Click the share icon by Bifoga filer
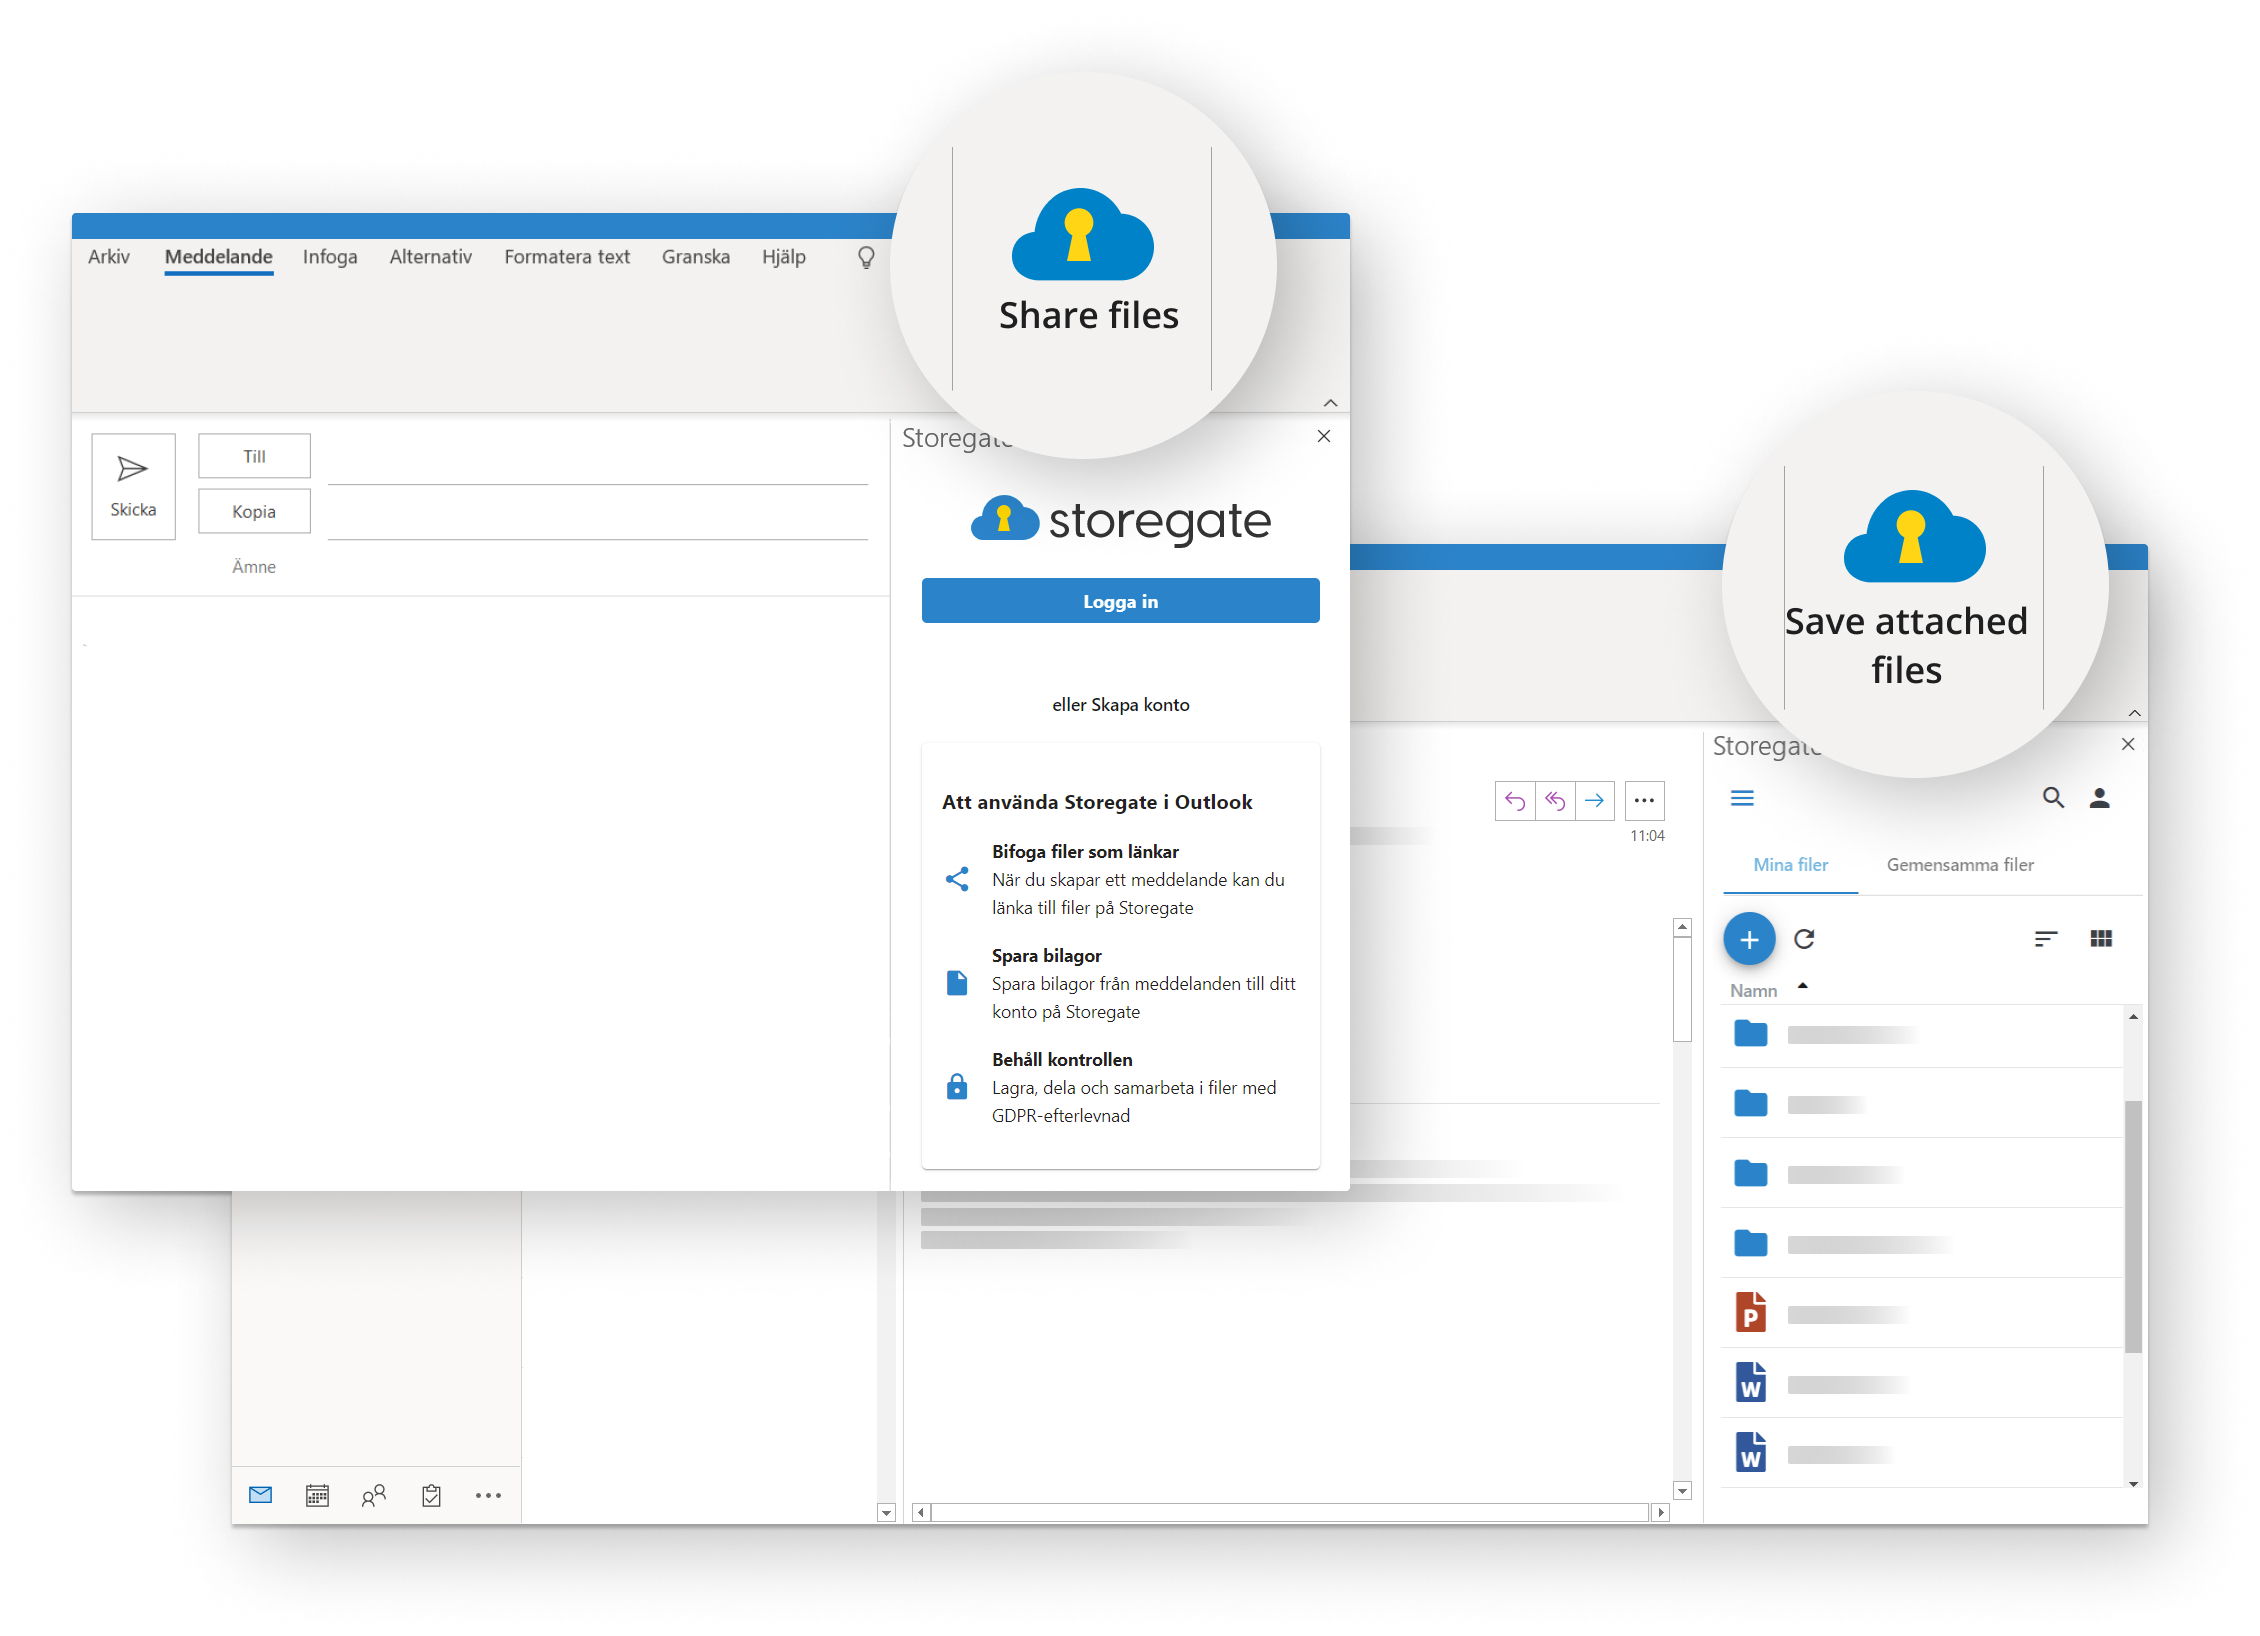The height and width of the screenshot is (1636, 2260). click(x=957, y=879)
